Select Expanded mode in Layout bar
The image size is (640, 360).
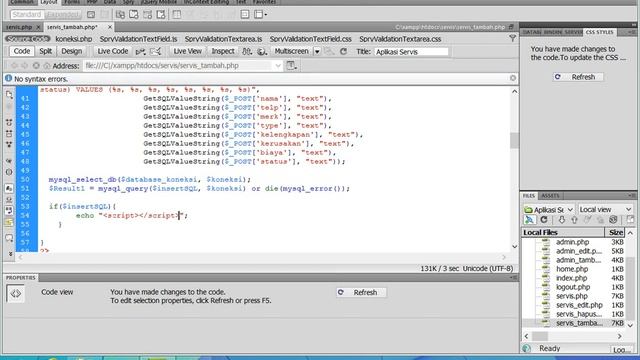pos(62,14)
